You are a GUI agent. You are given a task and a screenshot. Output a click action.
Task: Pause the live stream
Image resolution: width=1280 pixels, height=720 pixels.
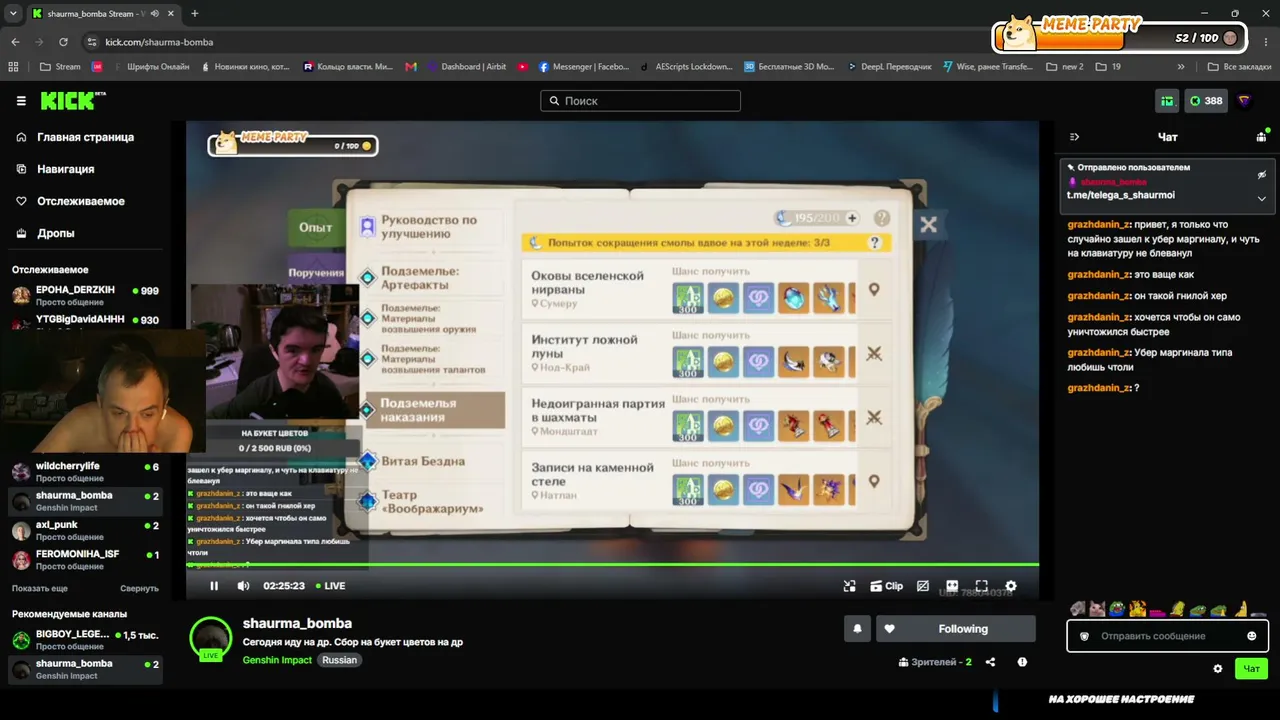click(x=214, y=586)
